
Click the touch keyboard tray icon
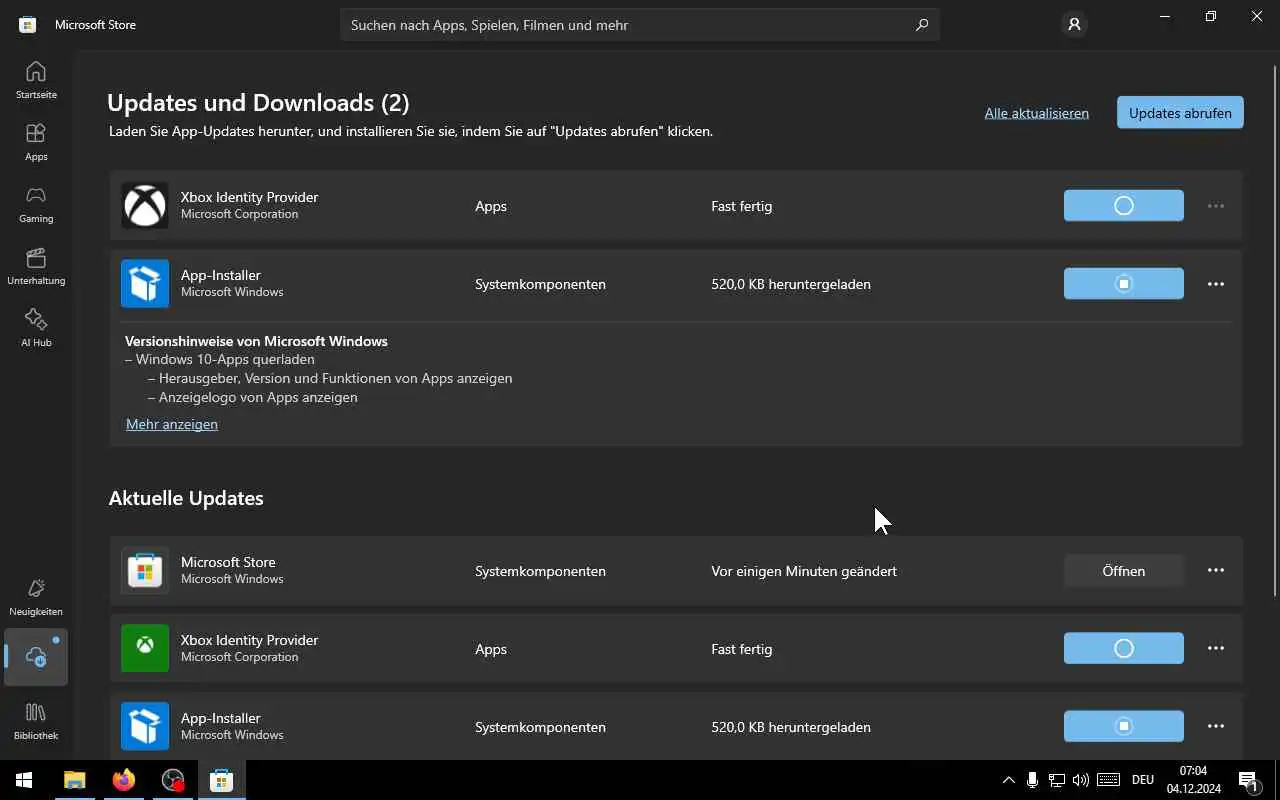[1108, 780]
